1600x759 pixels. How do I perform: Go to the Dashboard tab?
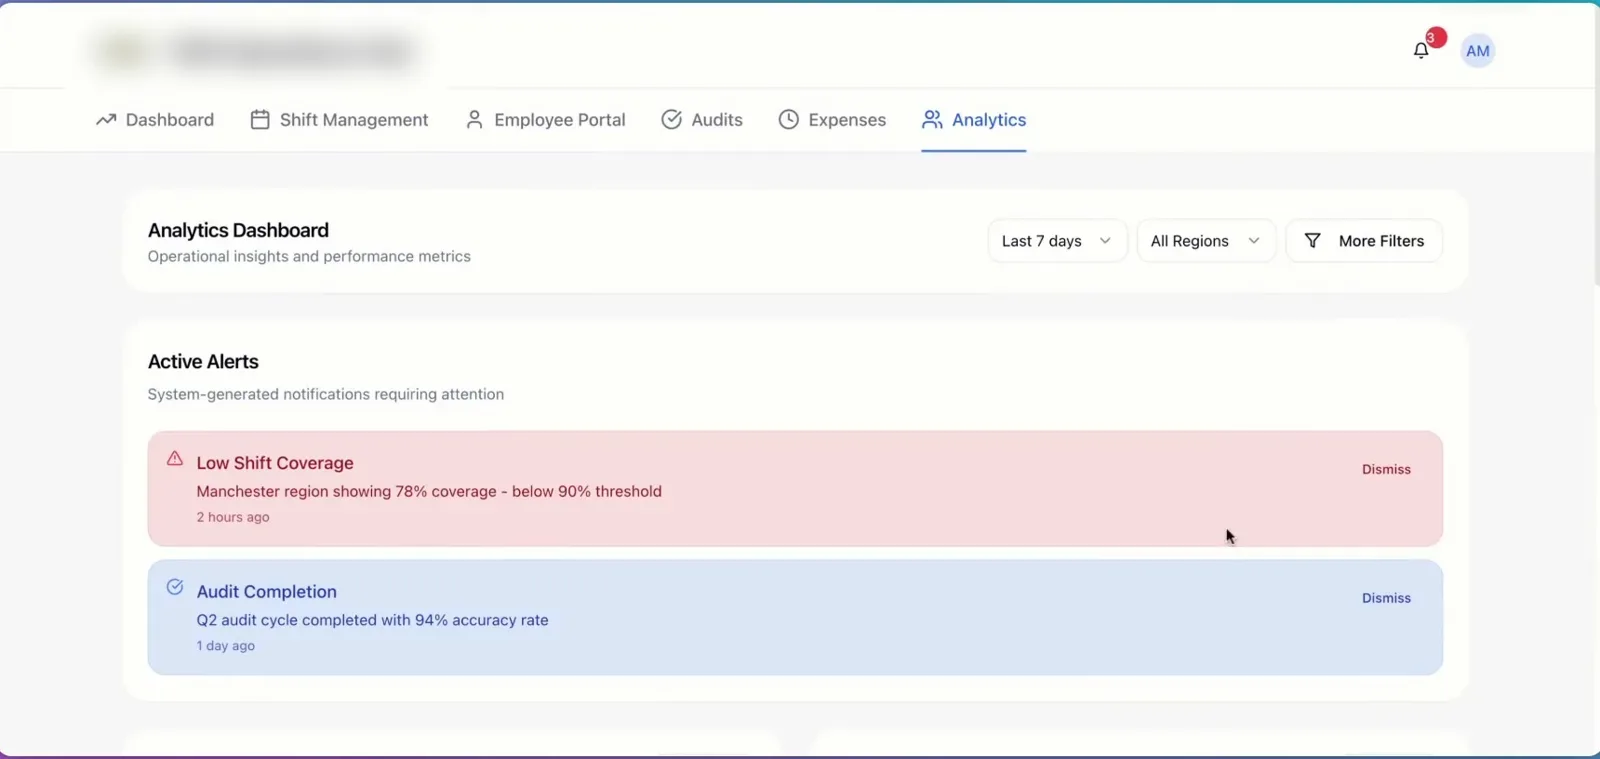(x=155, y=120)
